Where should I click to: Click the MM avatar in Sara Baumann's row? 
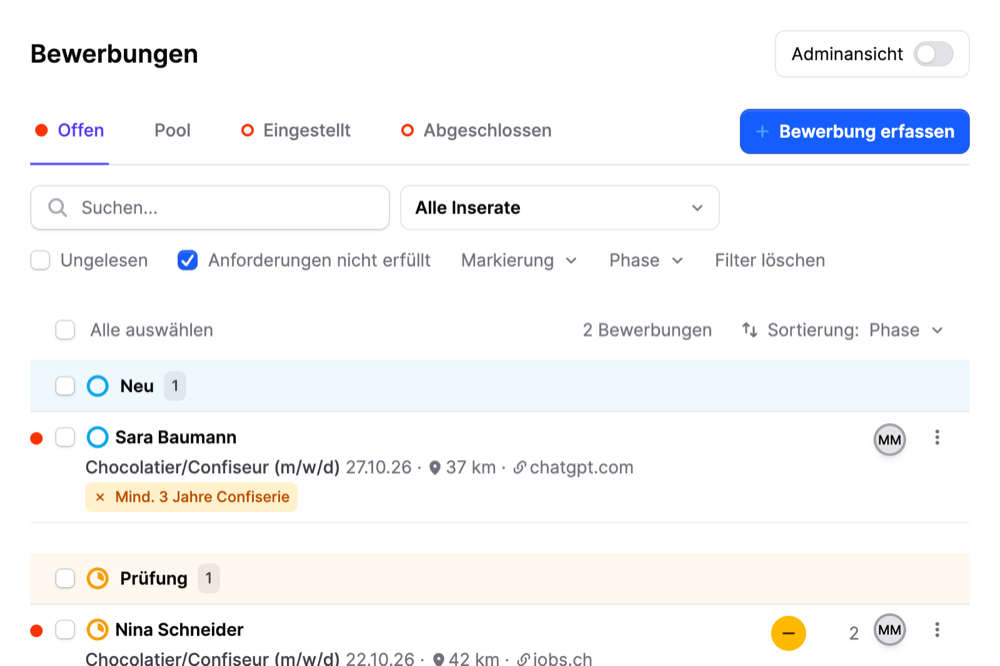click(890, 440)
